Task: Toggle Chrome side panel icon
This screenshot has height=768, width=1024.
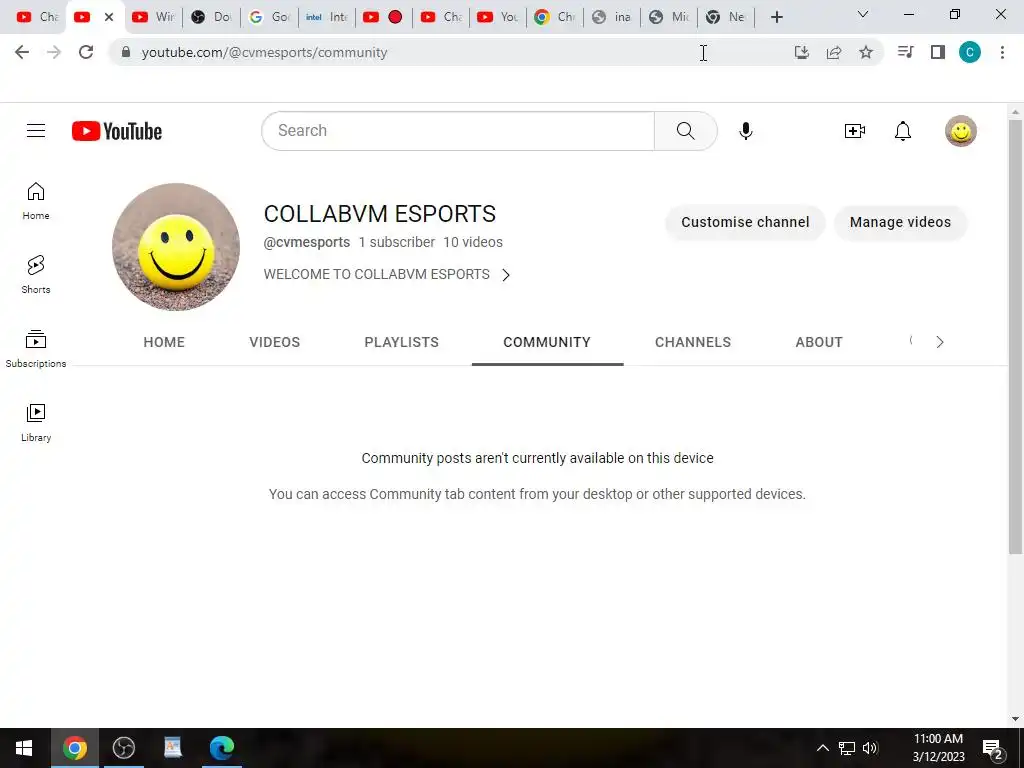Action: [938, 52]
